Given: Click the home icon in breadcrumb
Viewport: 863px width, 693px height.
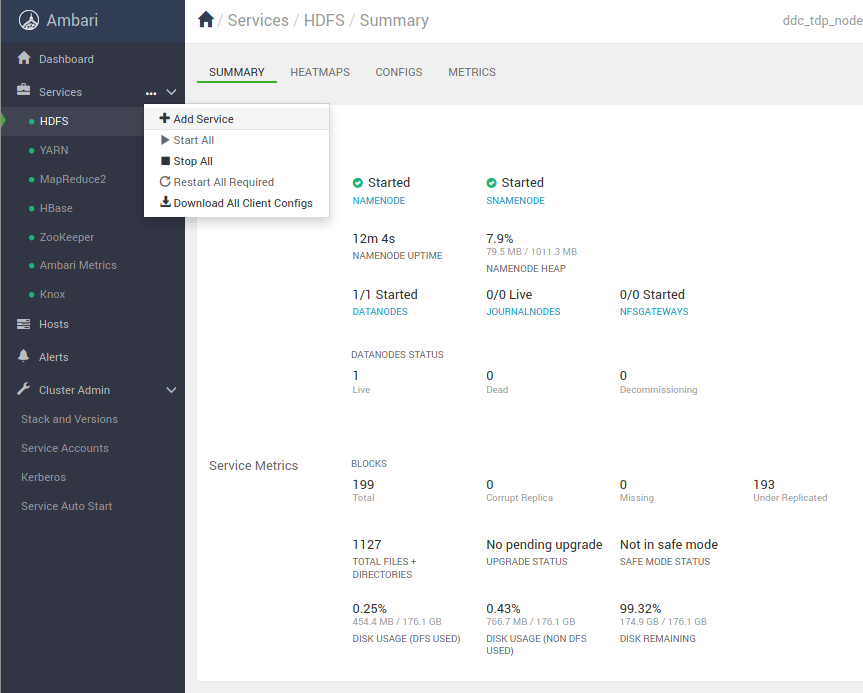Looking at the screenshot, I should (x=206, y=20).
